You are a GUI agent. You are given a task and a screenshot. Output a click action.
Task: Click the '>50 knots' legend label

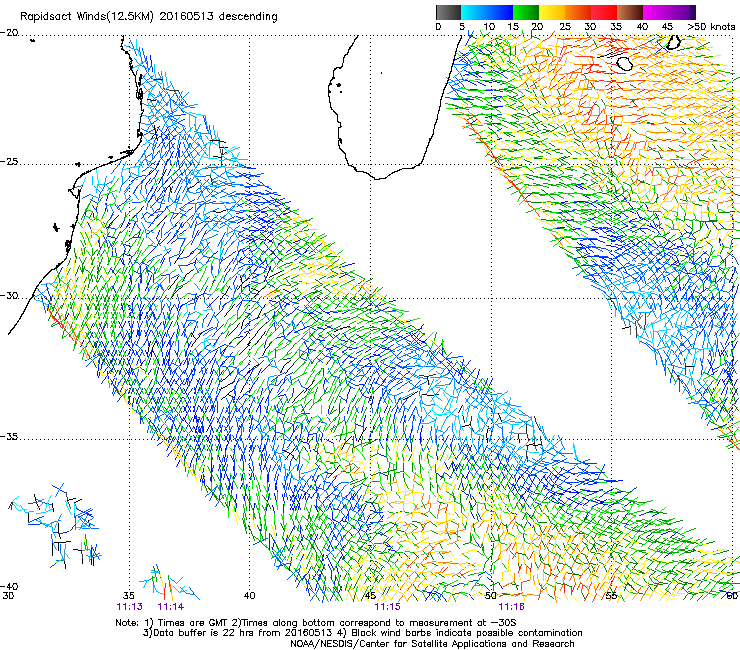point(711,27)
